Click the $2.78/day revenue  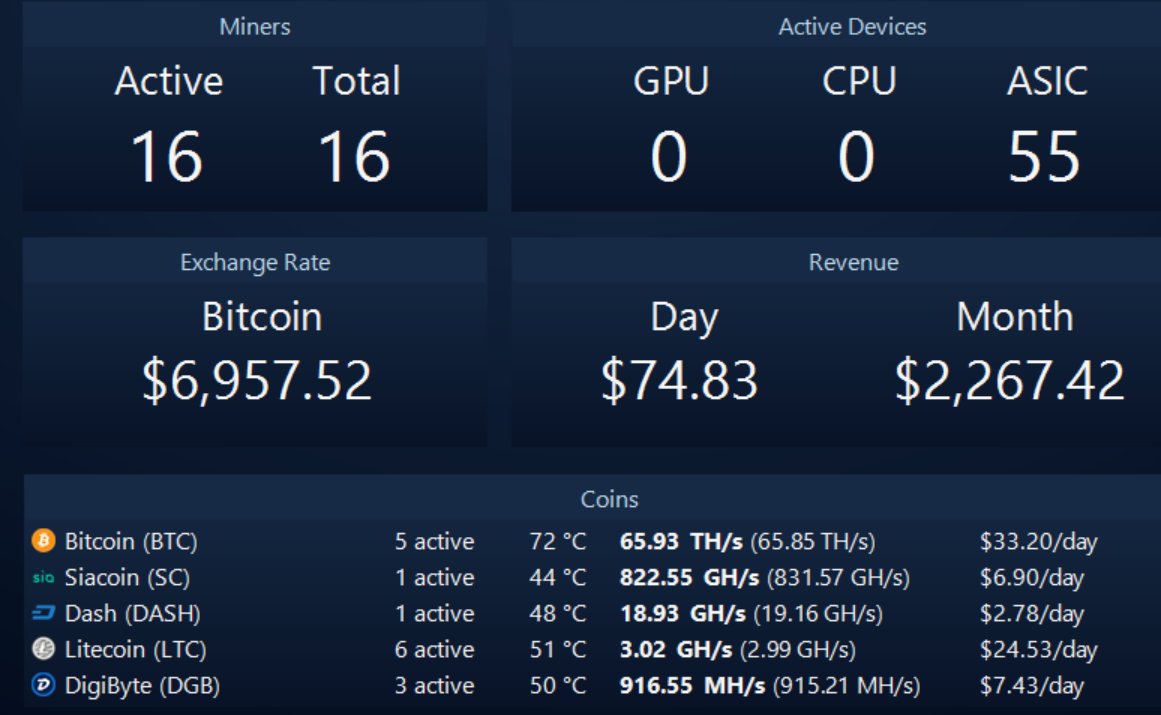[x=1032, y=614]
